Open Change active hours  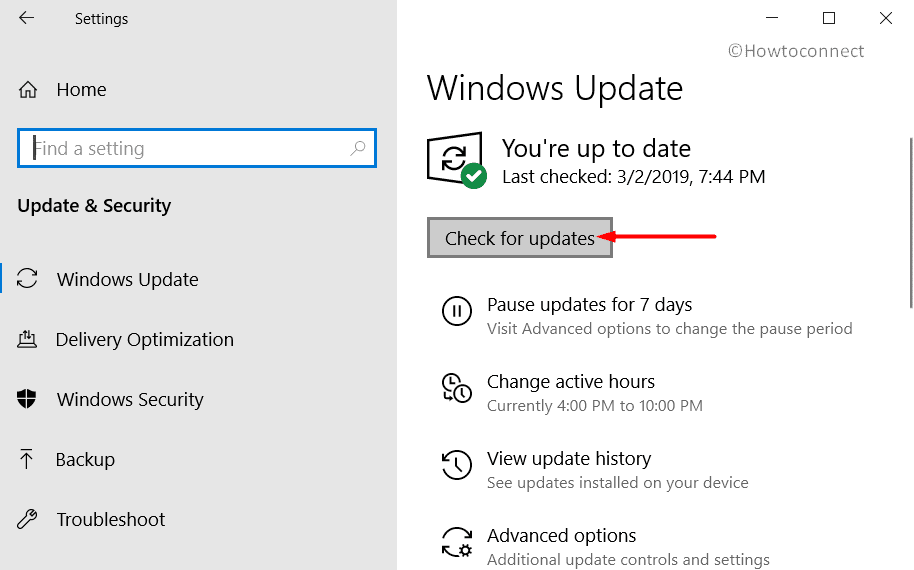coord(571,382)
